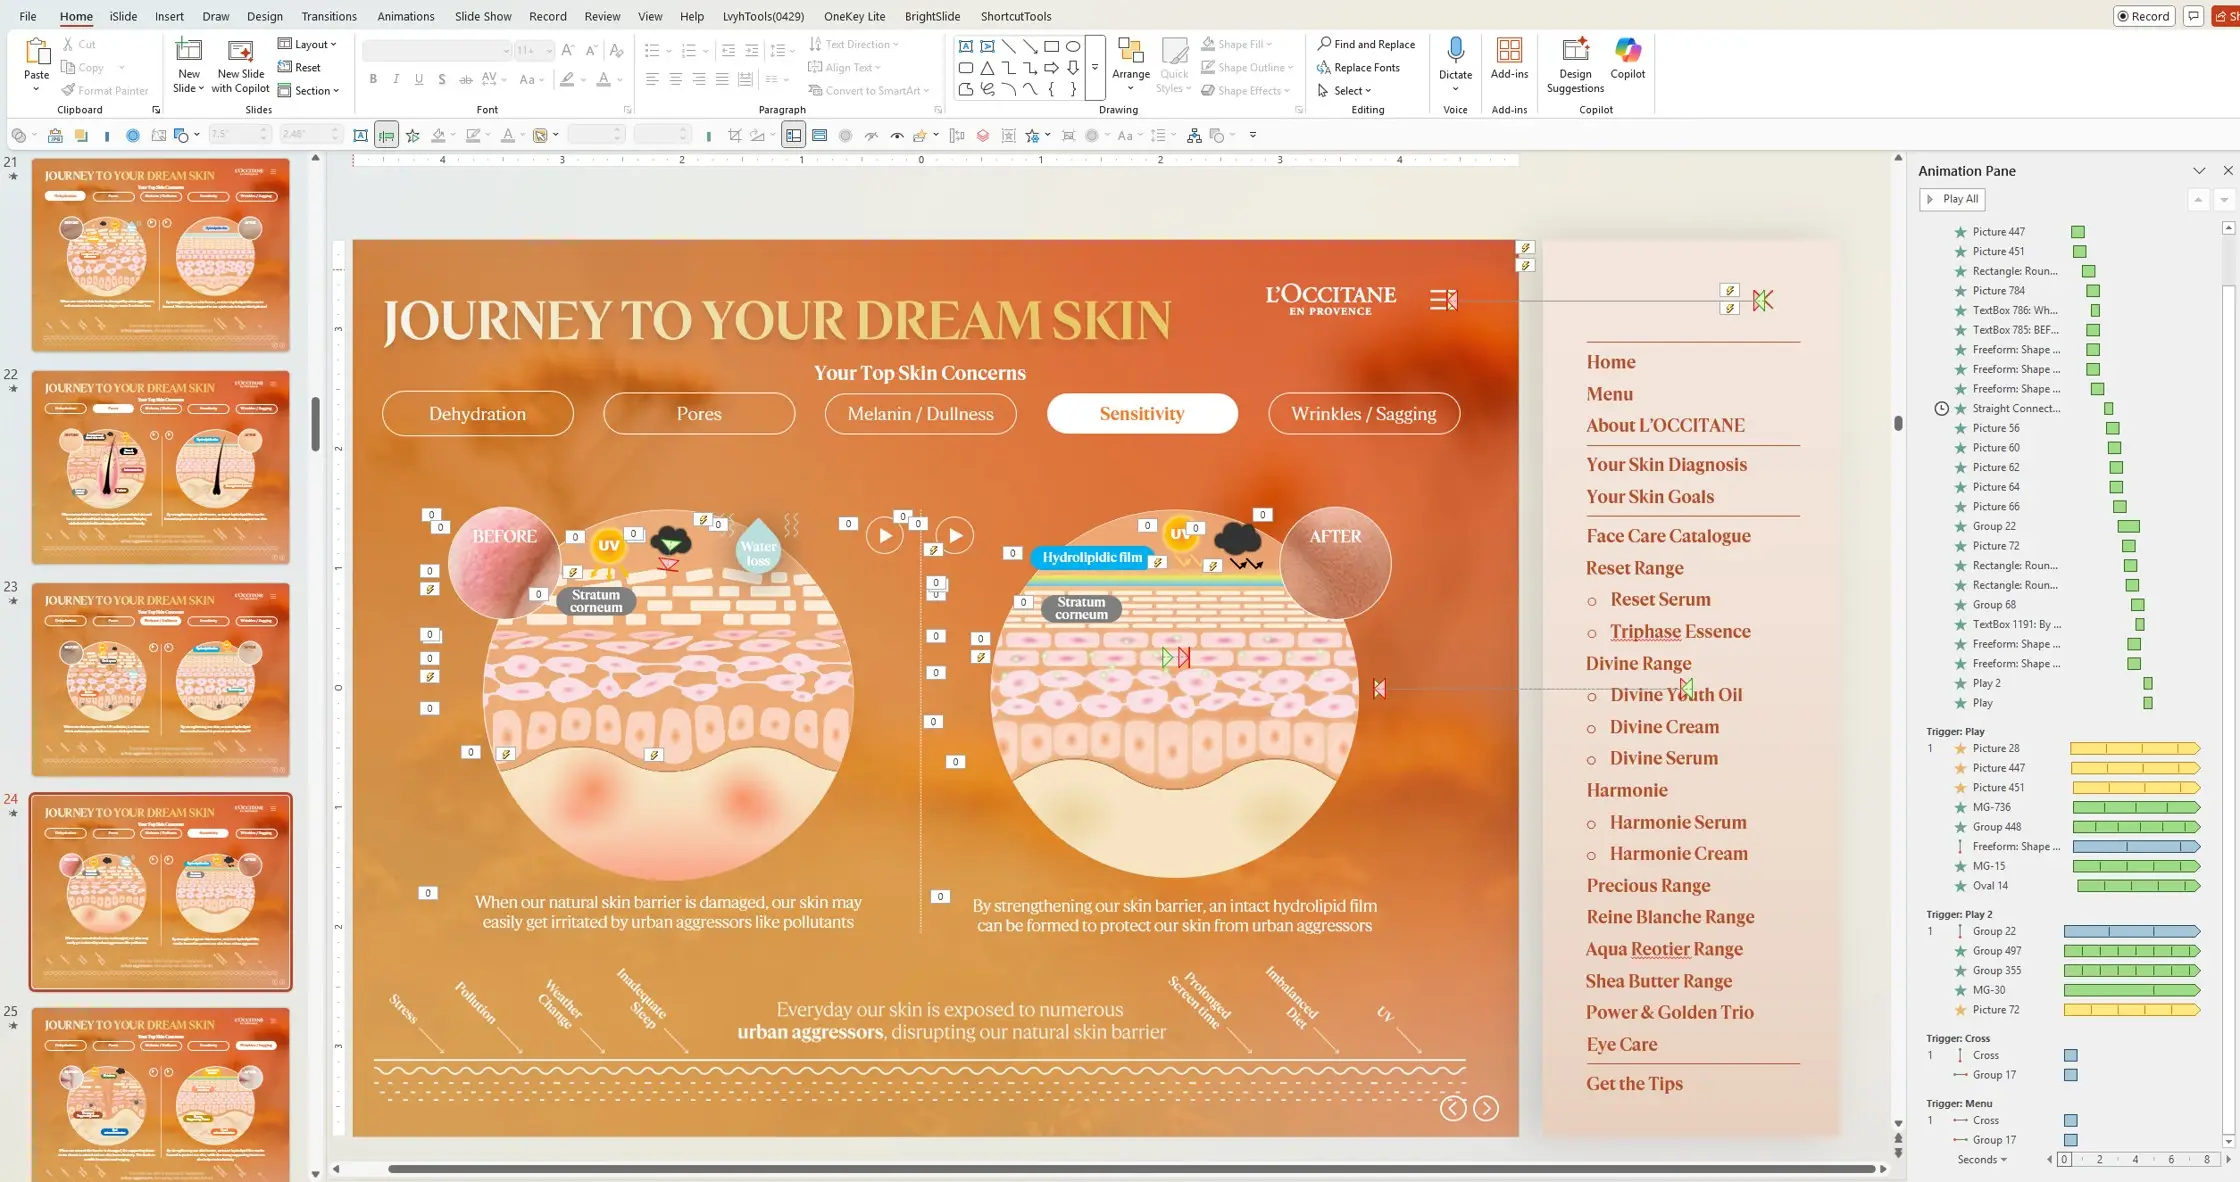Open the File menu
This screenshot has width=2240, height=1182.
pos(28,16)
